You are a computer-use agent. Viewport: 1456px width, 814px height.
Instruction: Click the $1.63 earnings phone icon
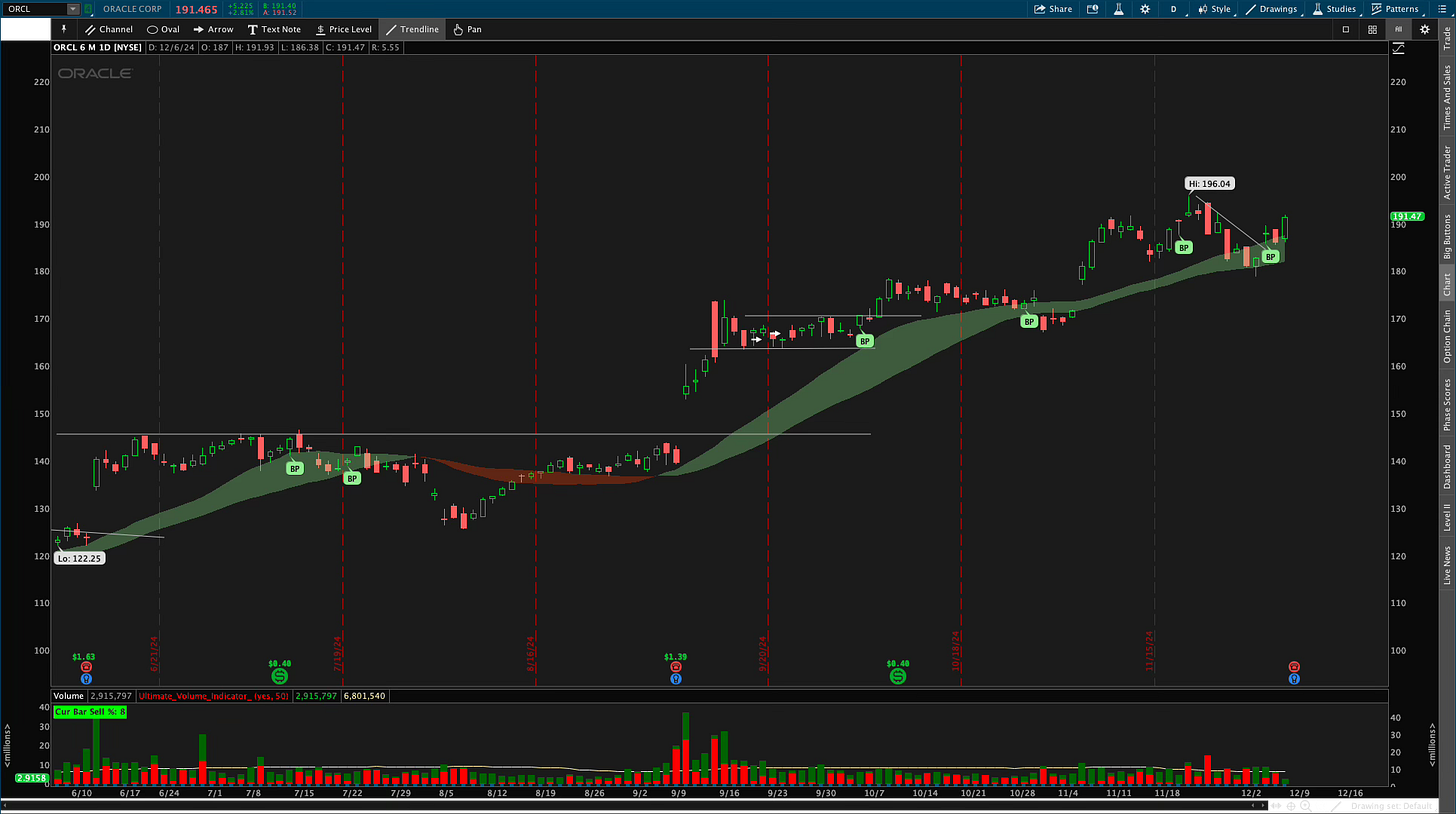pos(85,667)
